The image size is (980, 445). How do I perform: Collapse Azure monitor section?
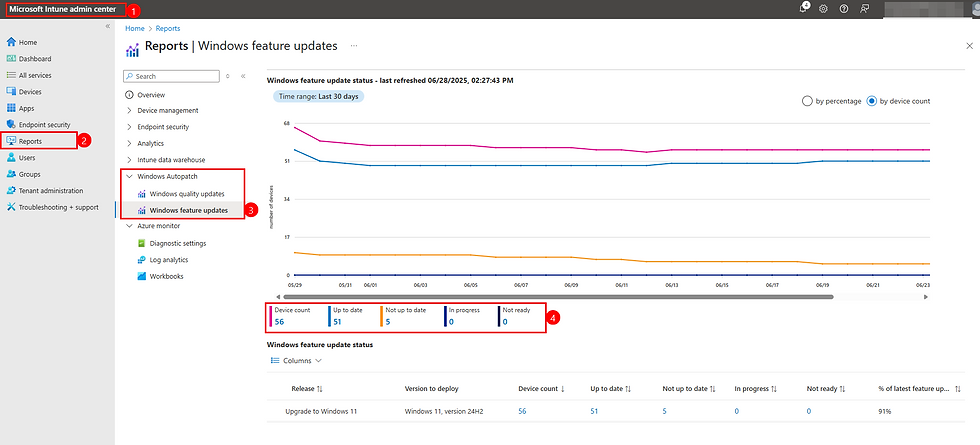(159, 226)
